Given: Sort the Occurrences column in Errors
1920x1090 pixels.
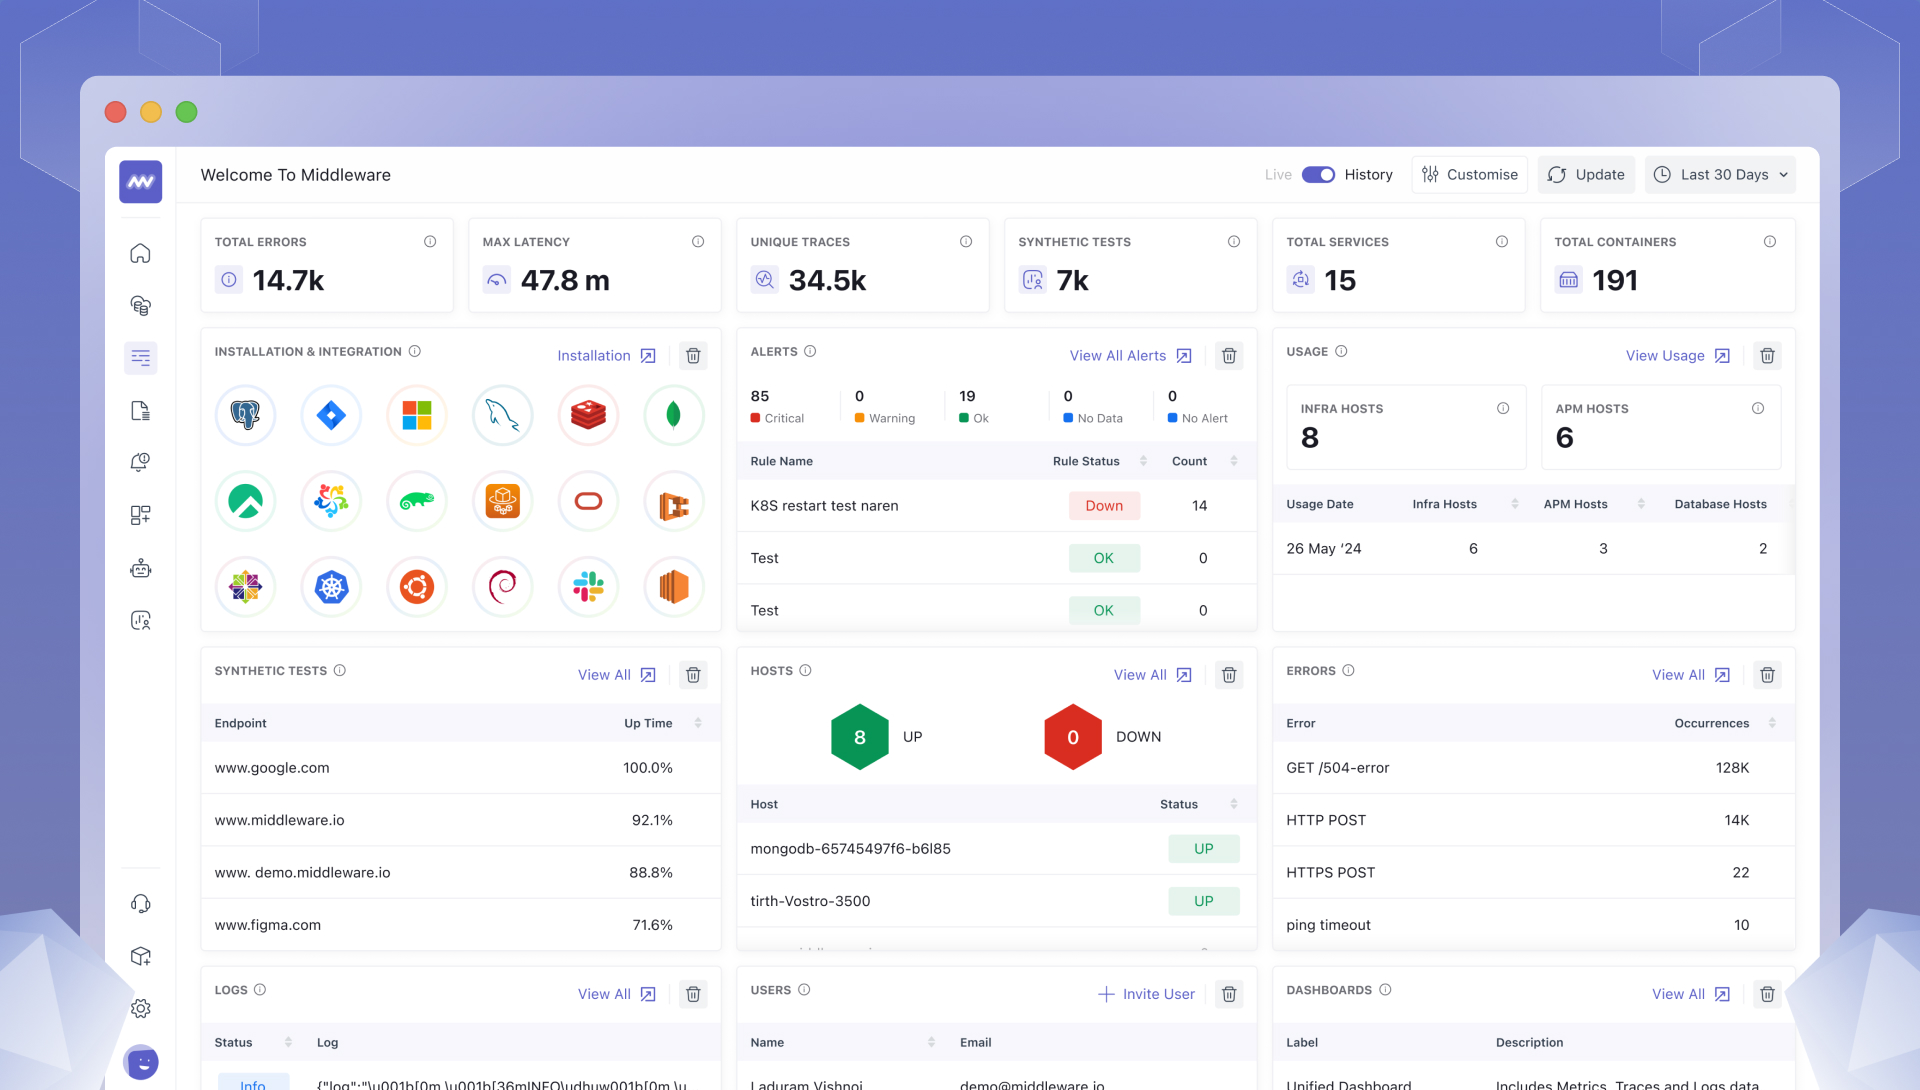Looking at the screenshot, I should point(1772,722).
